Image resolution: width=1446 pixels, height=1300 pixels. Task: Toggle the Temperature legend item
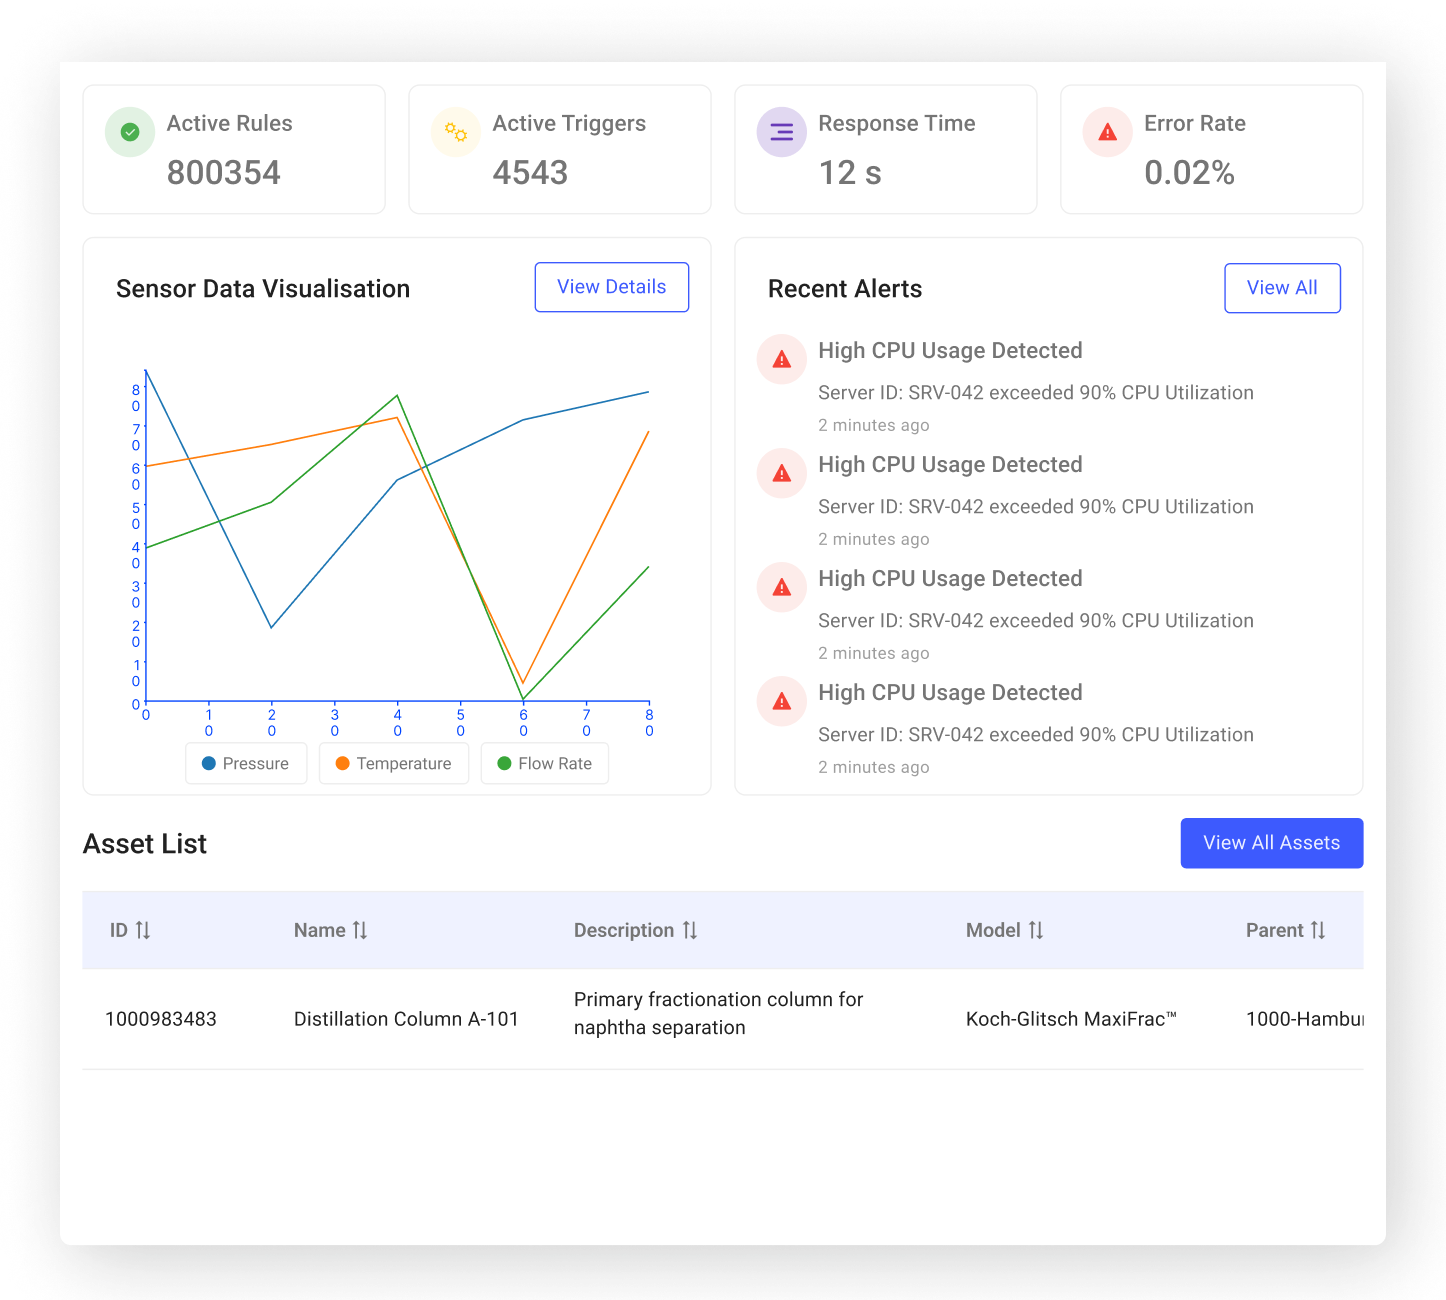point(394,764)
